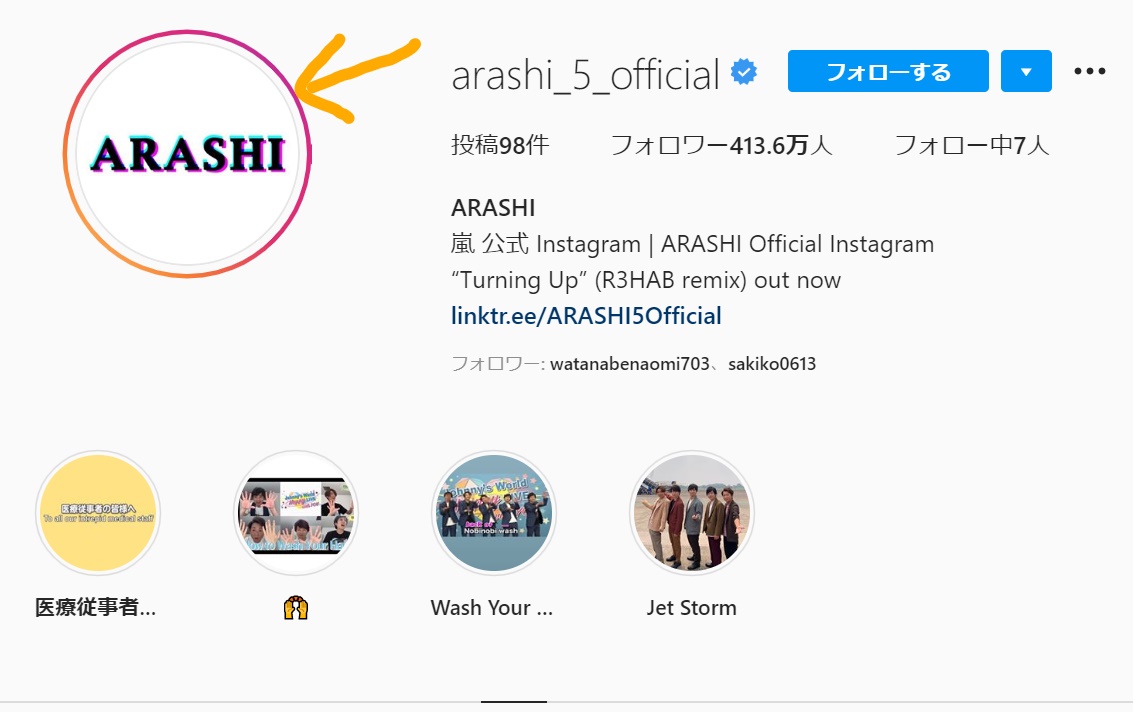Click the blue verified badge
Image resolution: width=1133 pixels, height=712 pixels.
point(744,72)
